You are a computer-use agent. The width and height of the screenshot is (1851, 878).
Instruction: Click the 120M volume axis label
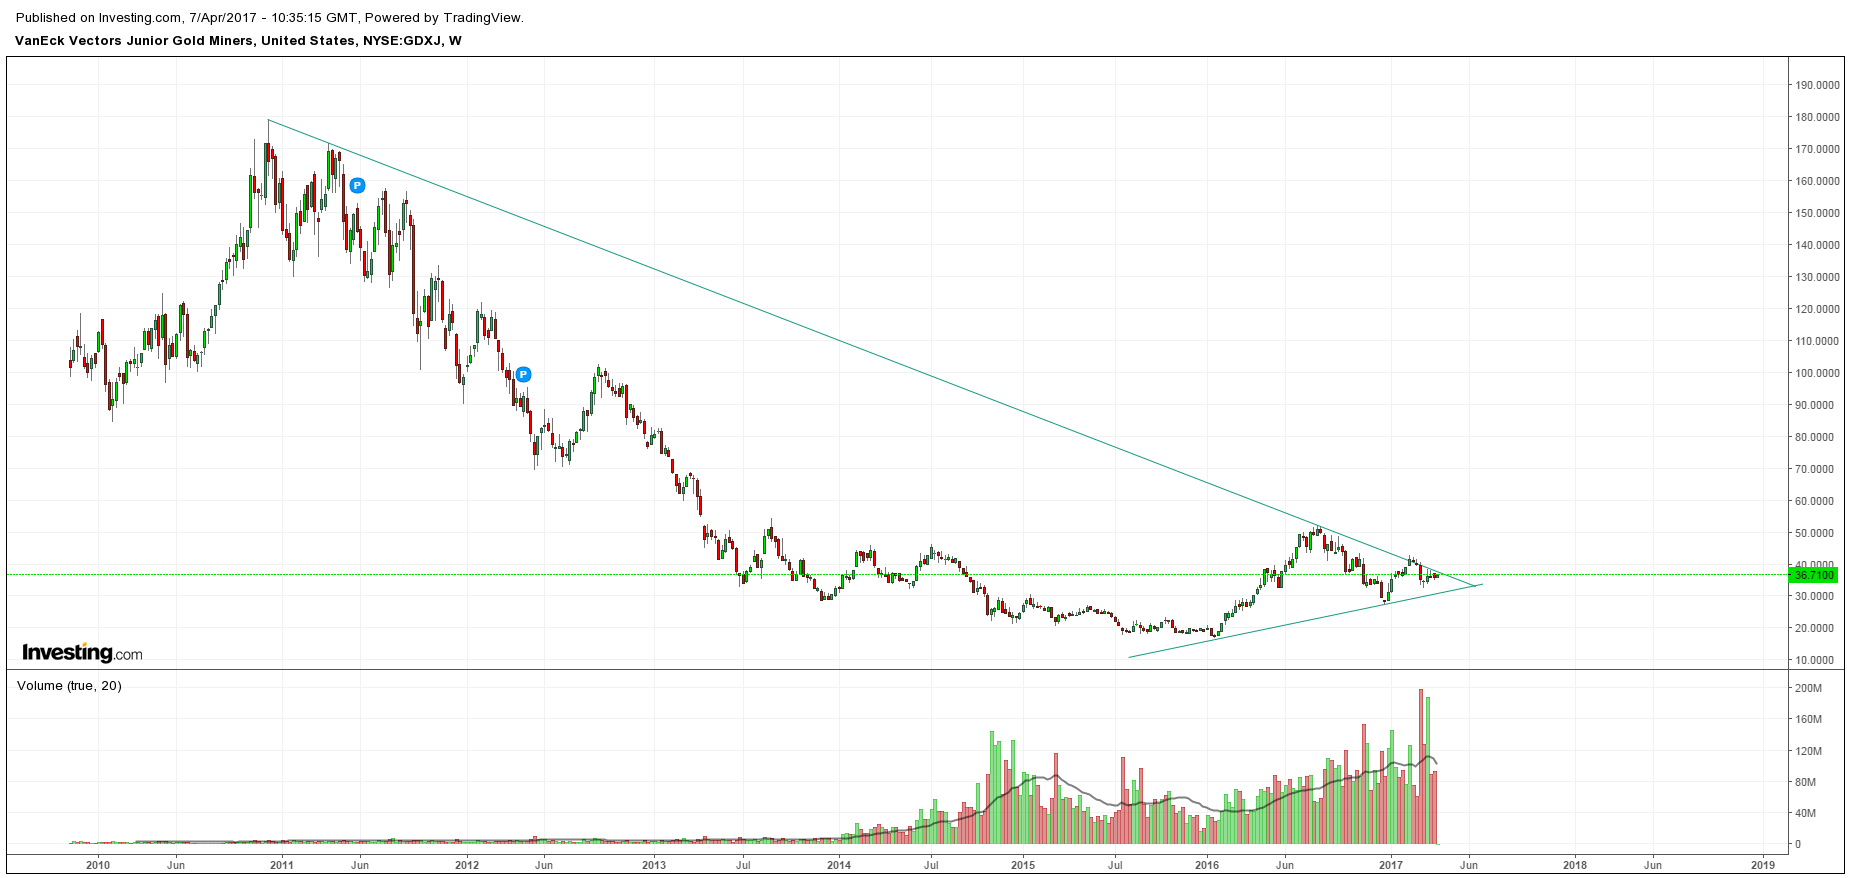click(x=1808, y=751)
